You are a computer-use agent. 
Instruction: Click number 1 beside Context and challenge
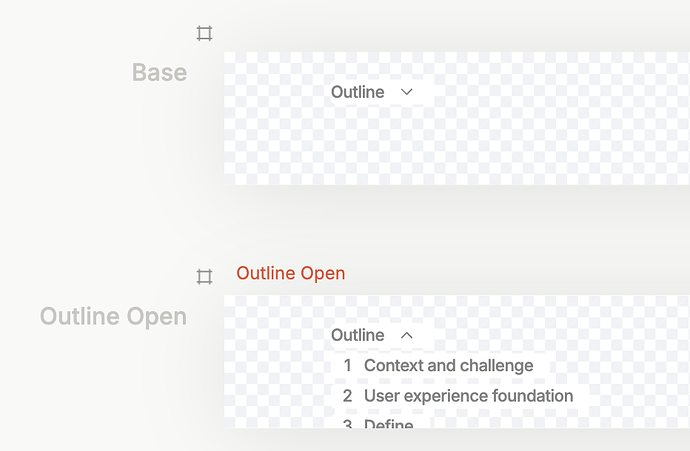pos(347,366)
